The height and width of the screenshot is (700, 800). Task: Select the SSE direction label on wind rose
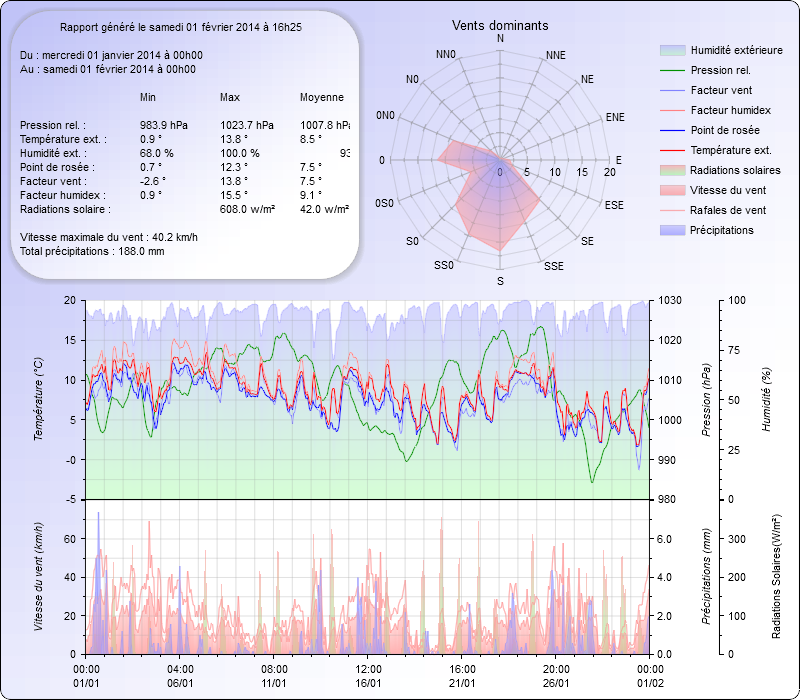pyautogui.click(x=553, y=266)
